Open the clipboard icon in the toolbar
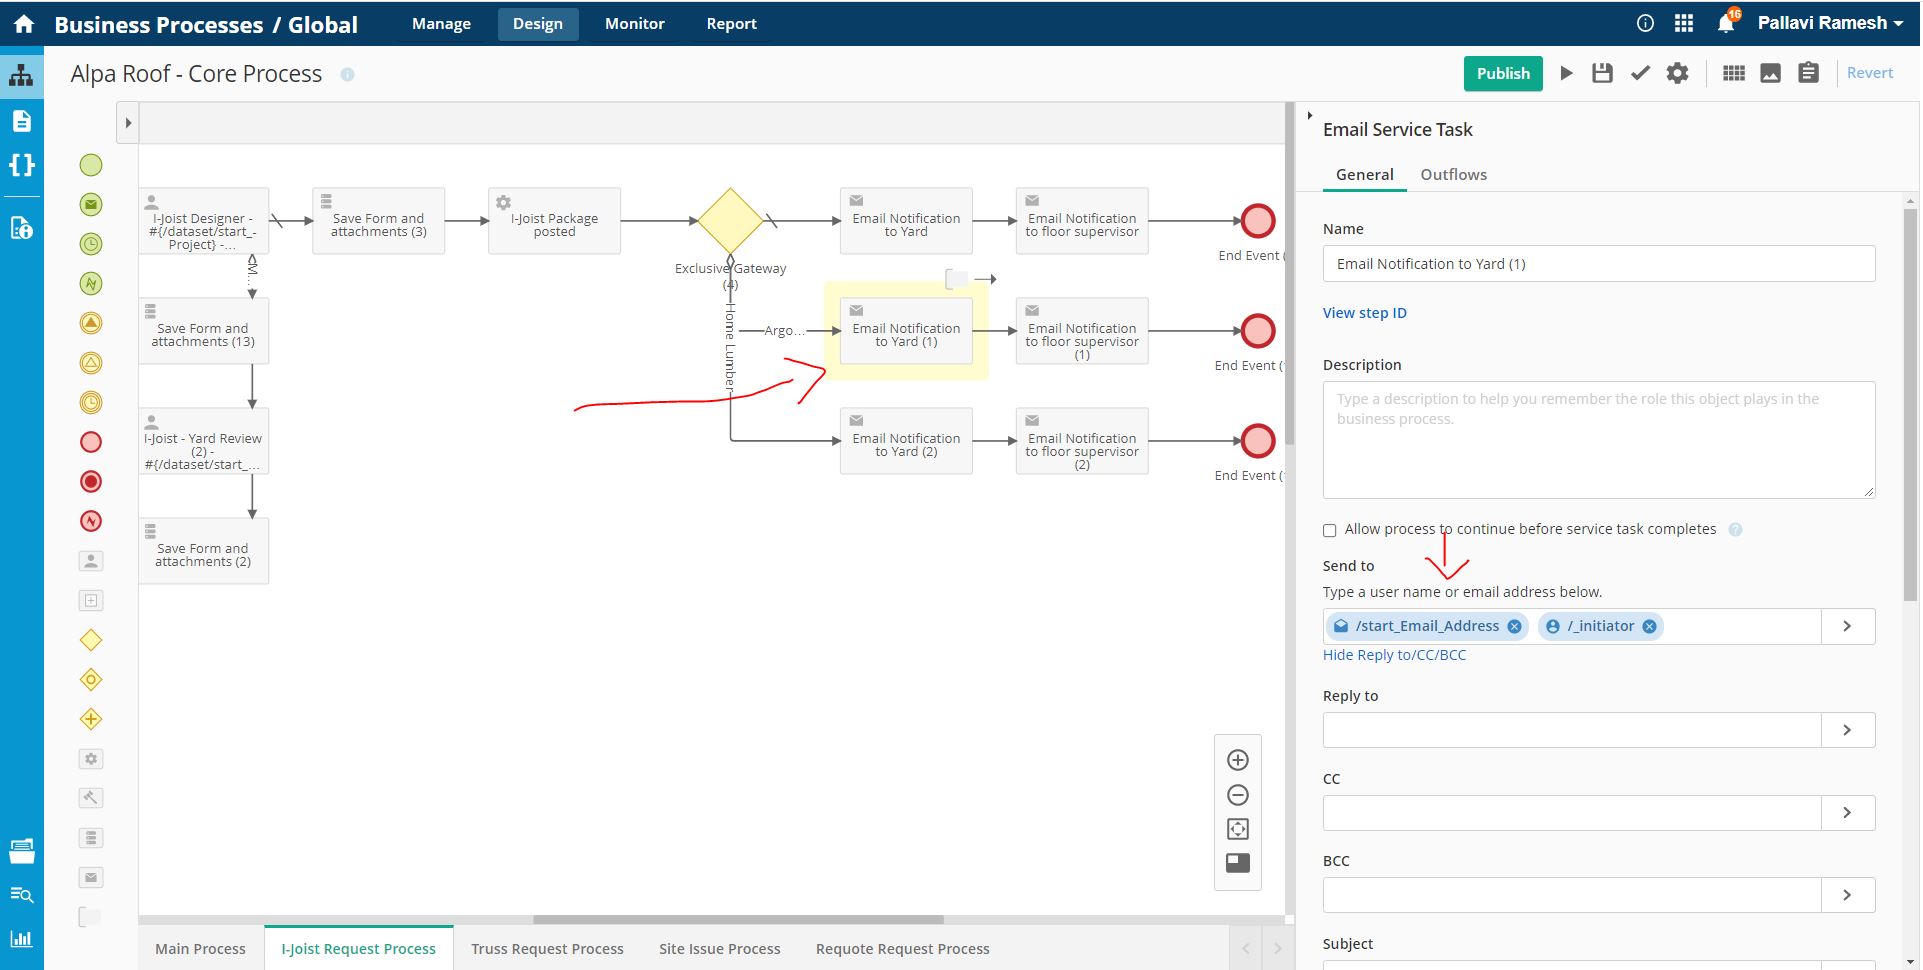The image size is (1923, 970). pos(1808,72)
